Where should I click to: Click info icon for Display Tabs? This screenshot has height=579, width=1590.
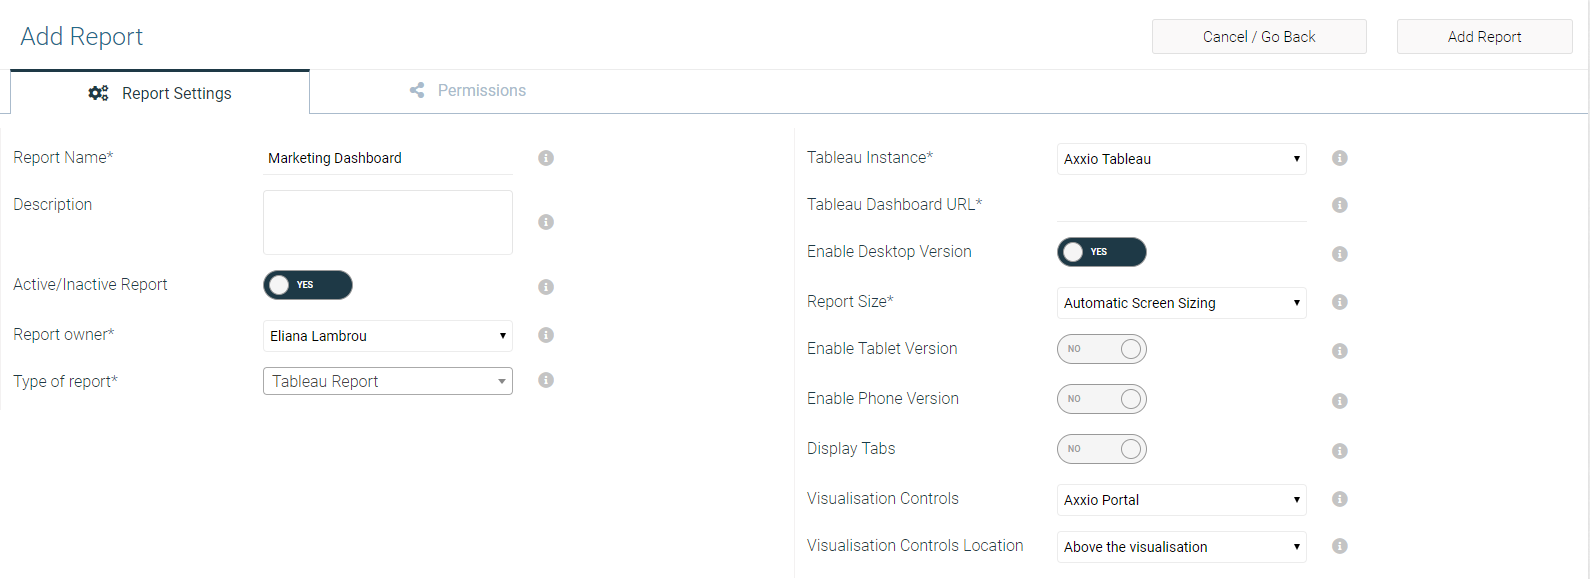tap(1340, 451)
